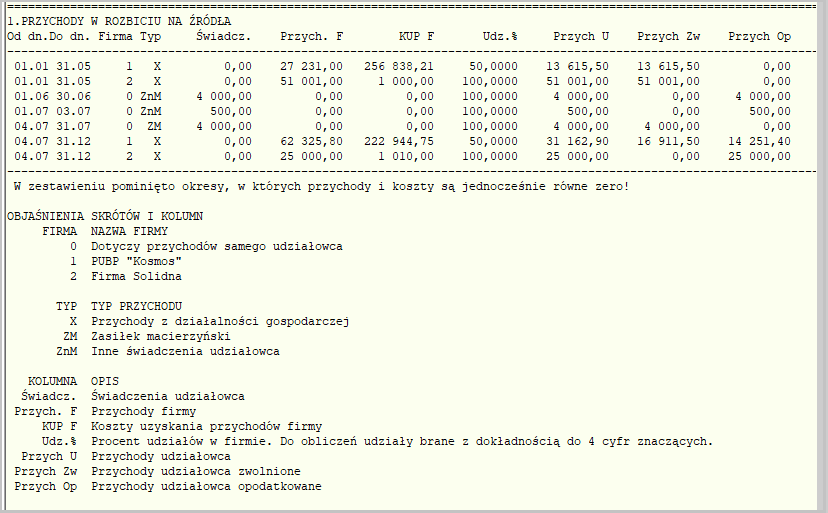Click the value 256 838,21 in the KUP F column
The image size is (828, 513).
click(x=399, y=67)
